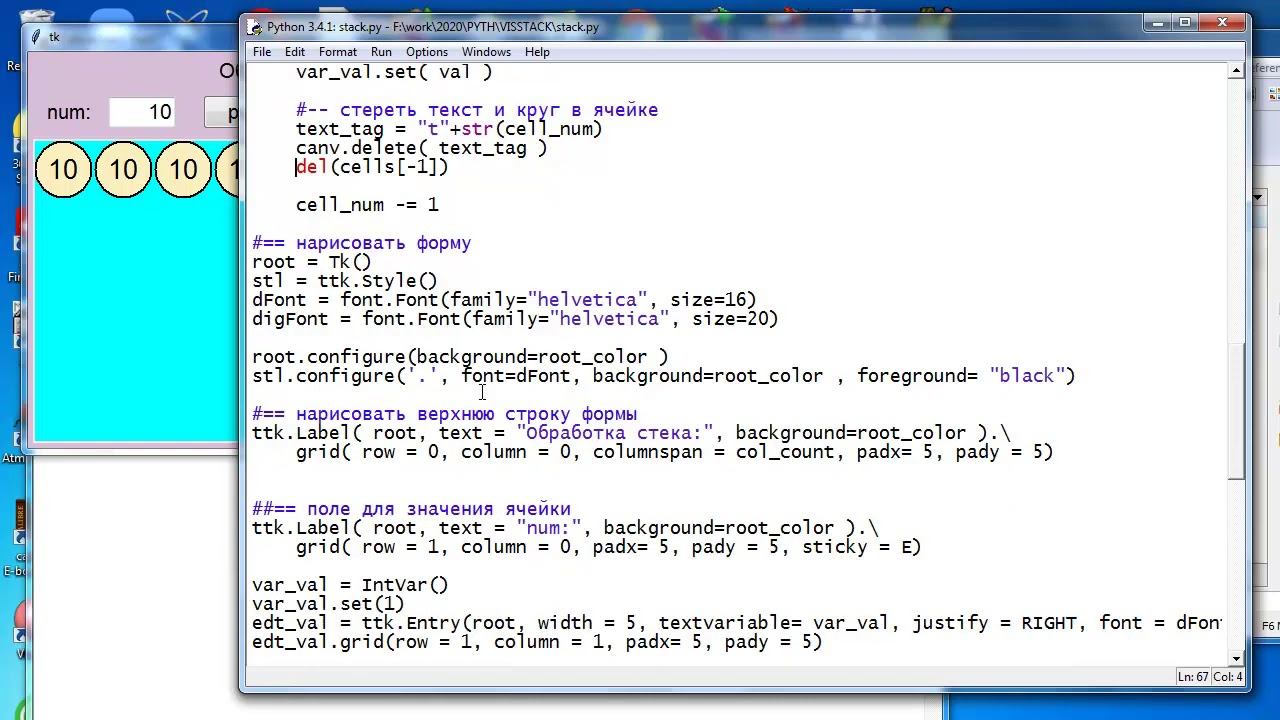This screenshot has width=1280, height=720.
Task: Click the 'cell_num -= 1' line
Action: (367, 205)
